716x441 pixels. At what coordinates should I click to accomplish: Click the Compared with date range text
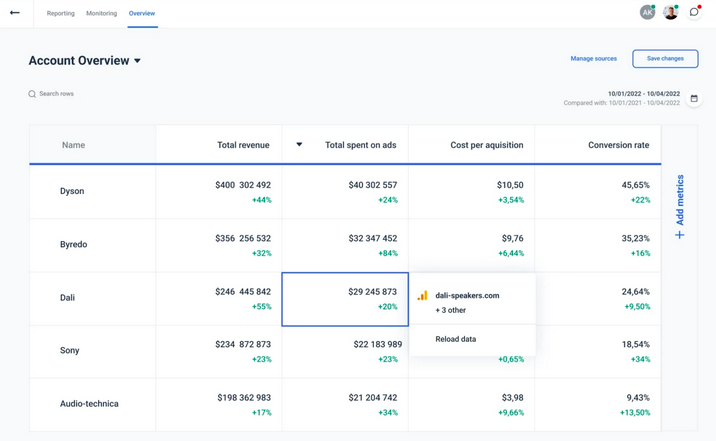tap(621, 103)
